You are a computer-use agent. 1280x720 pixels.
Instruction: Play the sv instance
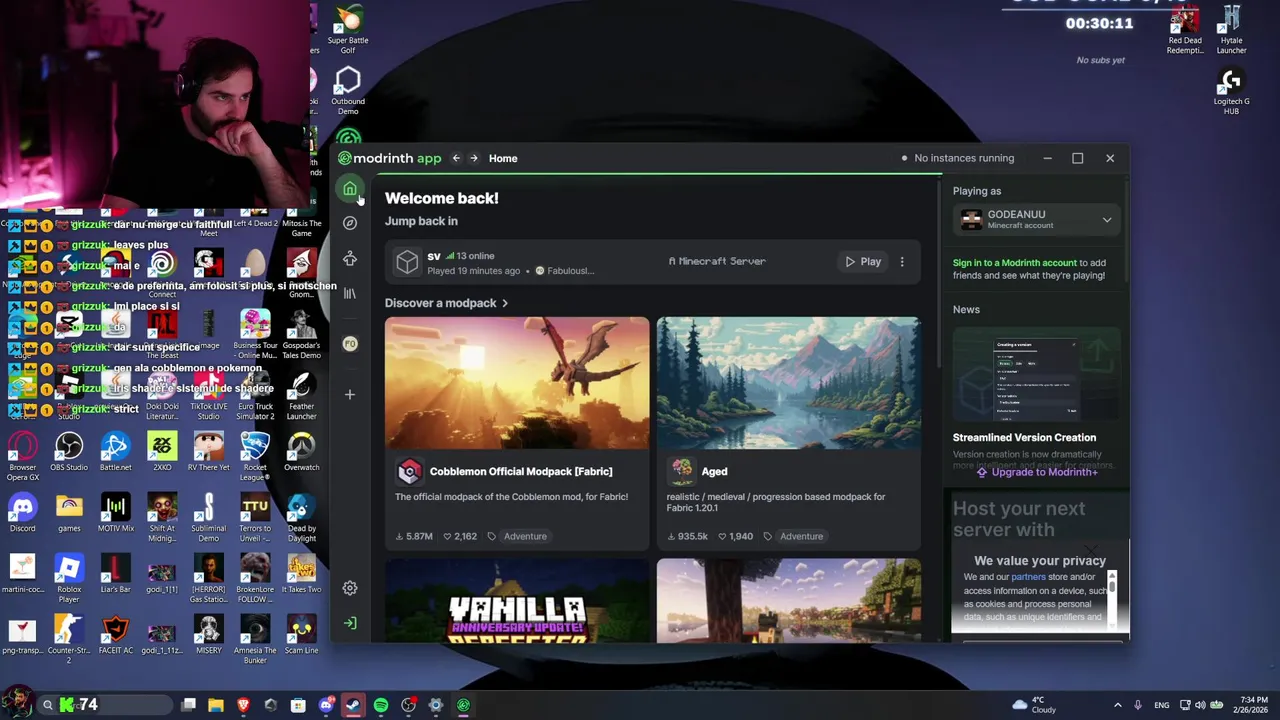coord(862,262)
